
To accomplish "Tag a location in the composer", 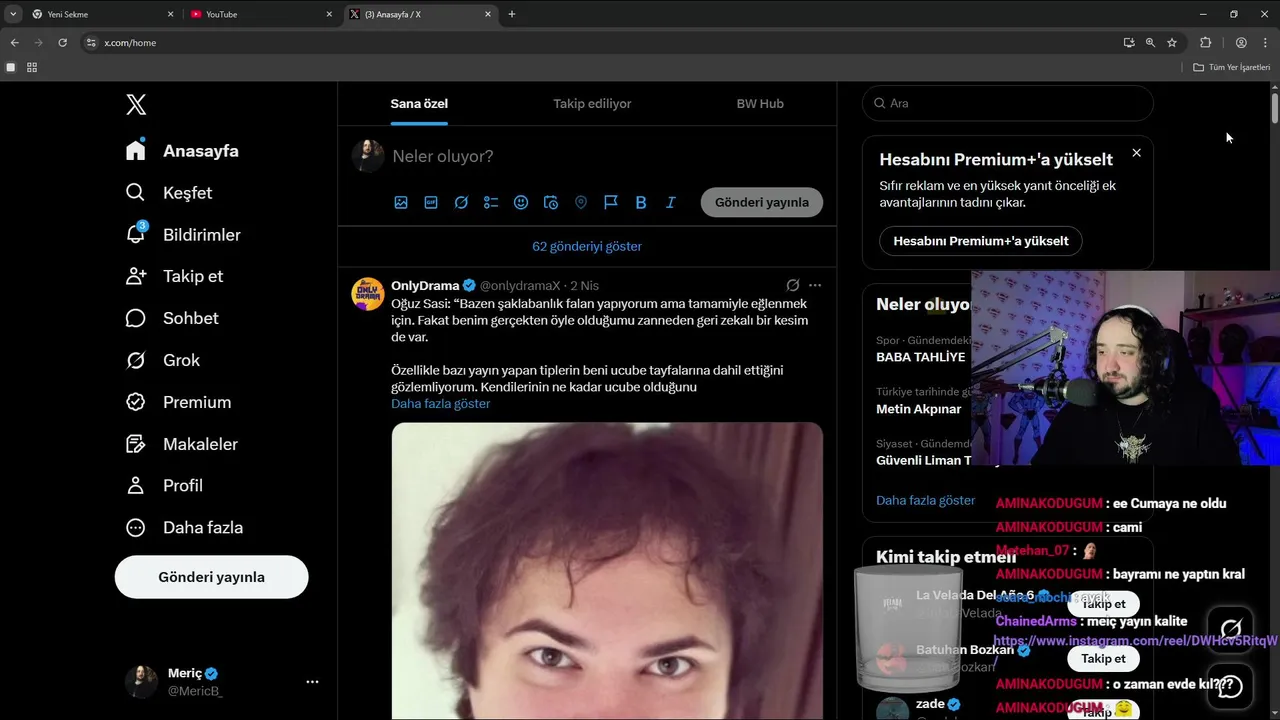I will (x=581, y=202).
